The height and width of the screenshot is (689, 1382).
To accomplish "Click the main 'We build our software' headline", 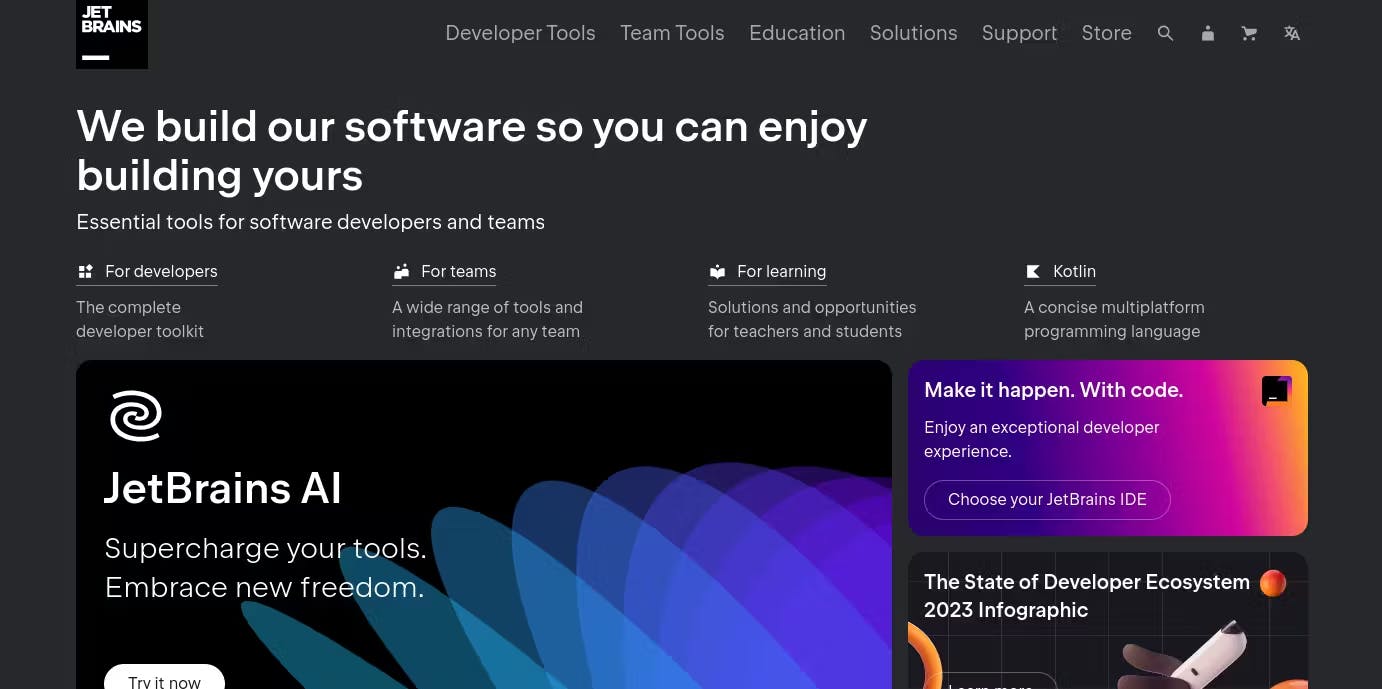I will pos(471,151).
